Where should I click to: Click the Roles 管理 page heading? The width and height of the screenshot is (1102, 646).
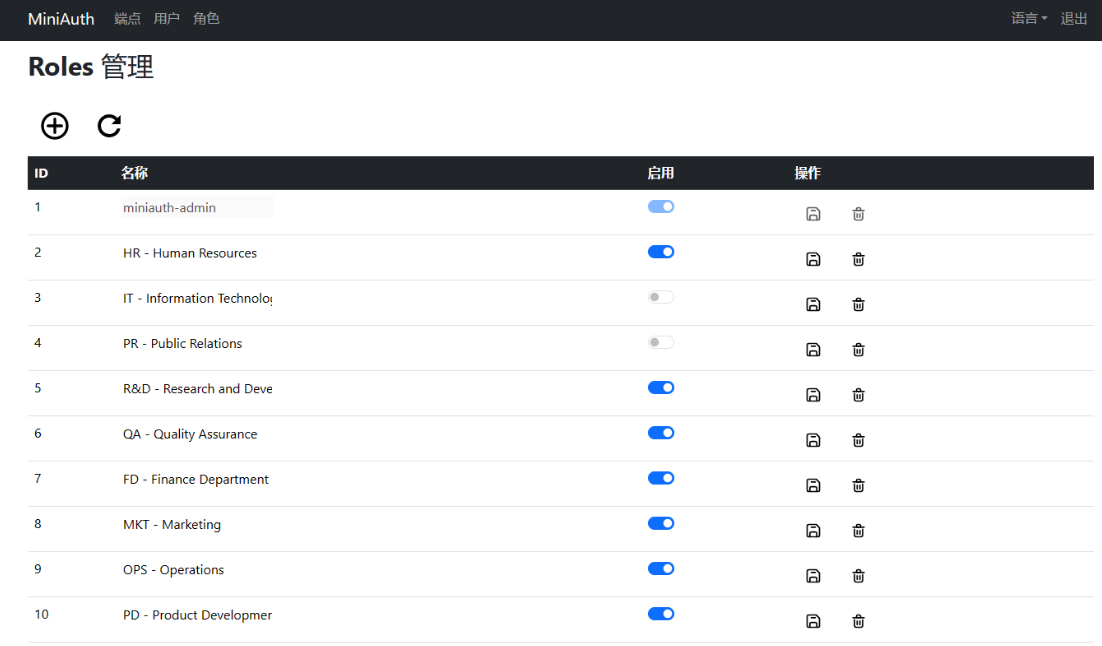click(x=91, y=67)
